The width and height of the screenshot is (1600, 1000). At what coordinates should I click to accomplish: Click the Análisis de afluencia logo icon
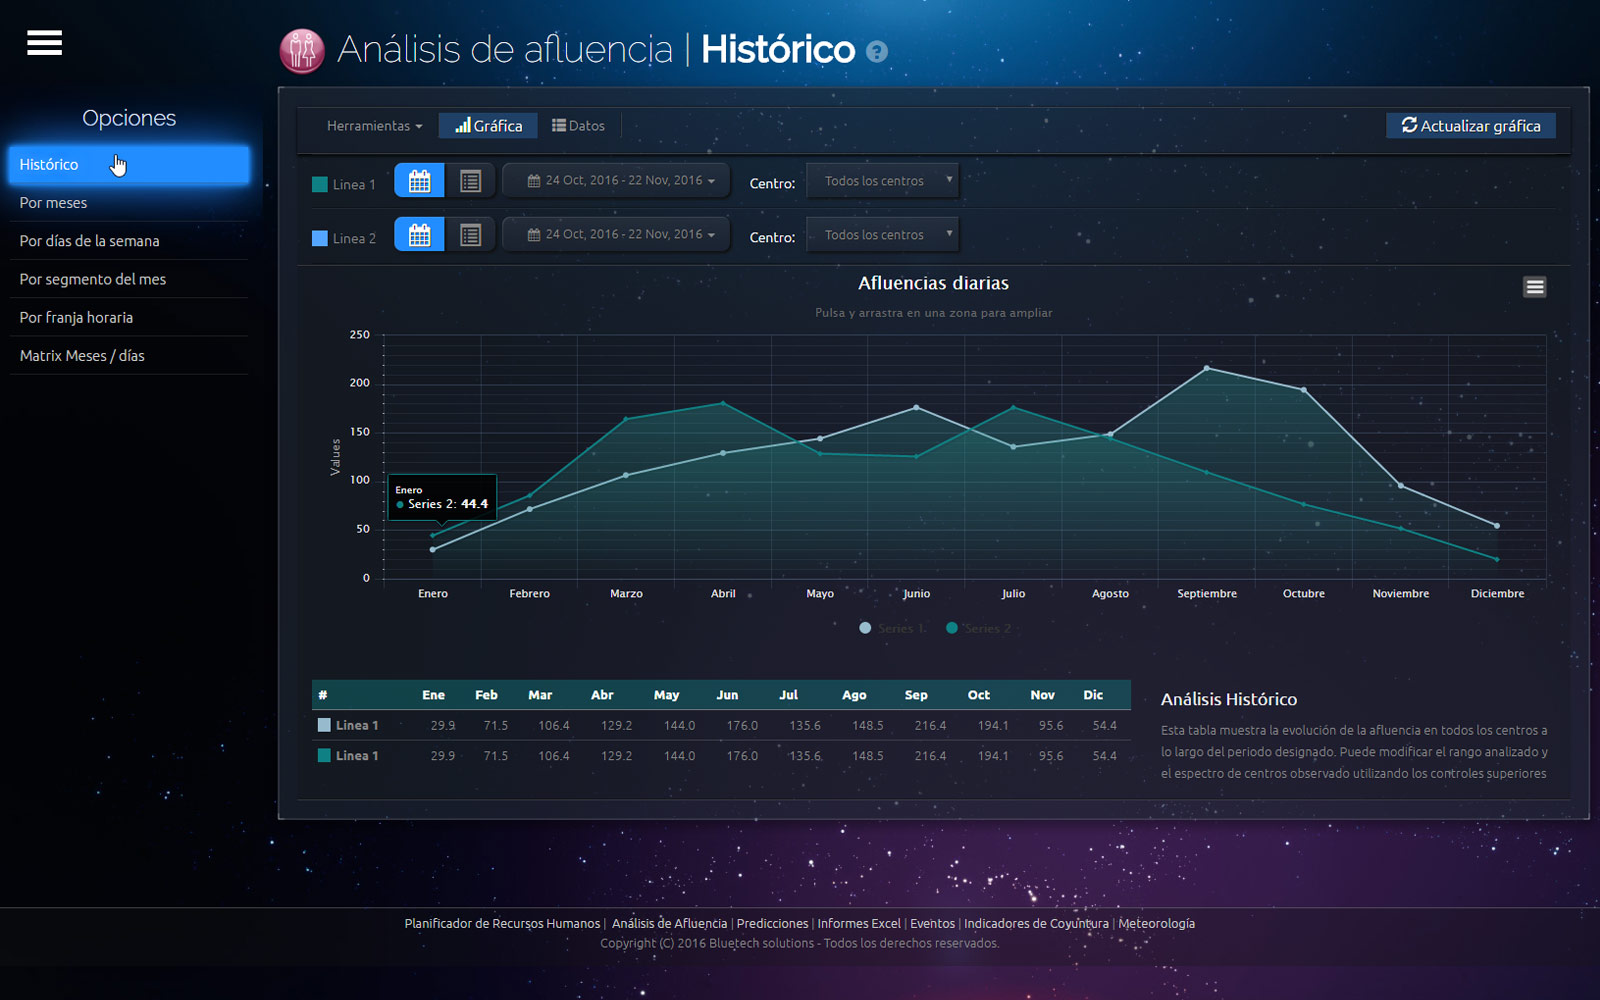[x=302, y=50]
